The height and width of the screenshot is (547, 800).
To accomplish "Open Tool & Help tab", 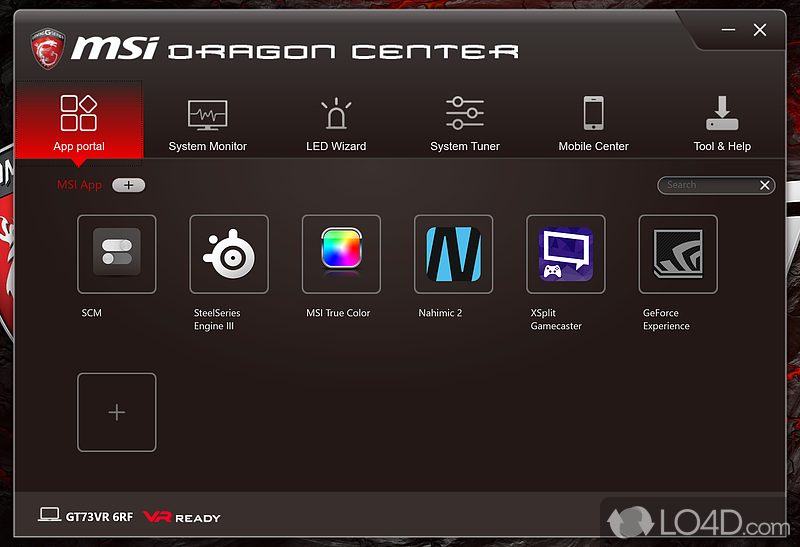I will click(x=722, y=125).
